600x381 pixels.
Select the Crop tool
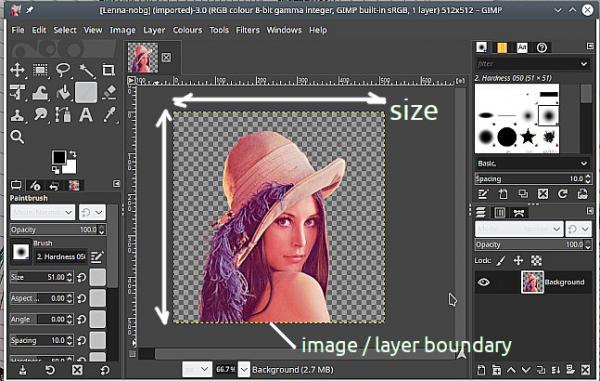click(x=109, y=70)
